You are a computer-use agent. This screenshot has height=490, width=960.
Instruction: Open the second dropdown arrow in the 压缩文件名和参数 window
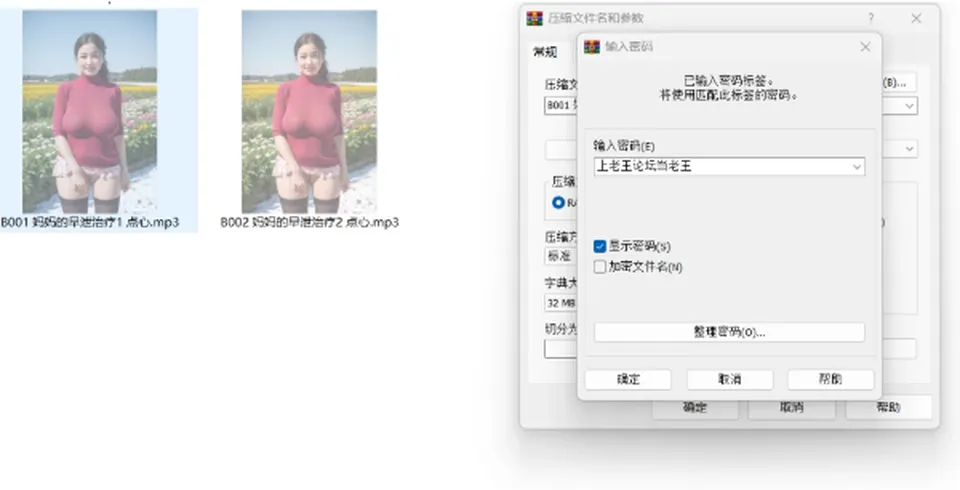[x=910, y=149]
